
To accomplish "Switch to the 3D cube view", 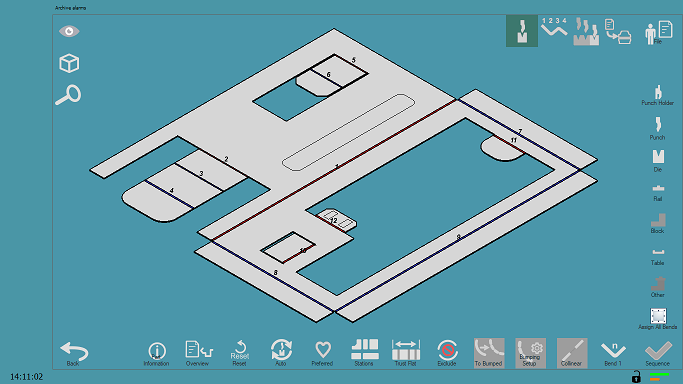I will [69, 64].
